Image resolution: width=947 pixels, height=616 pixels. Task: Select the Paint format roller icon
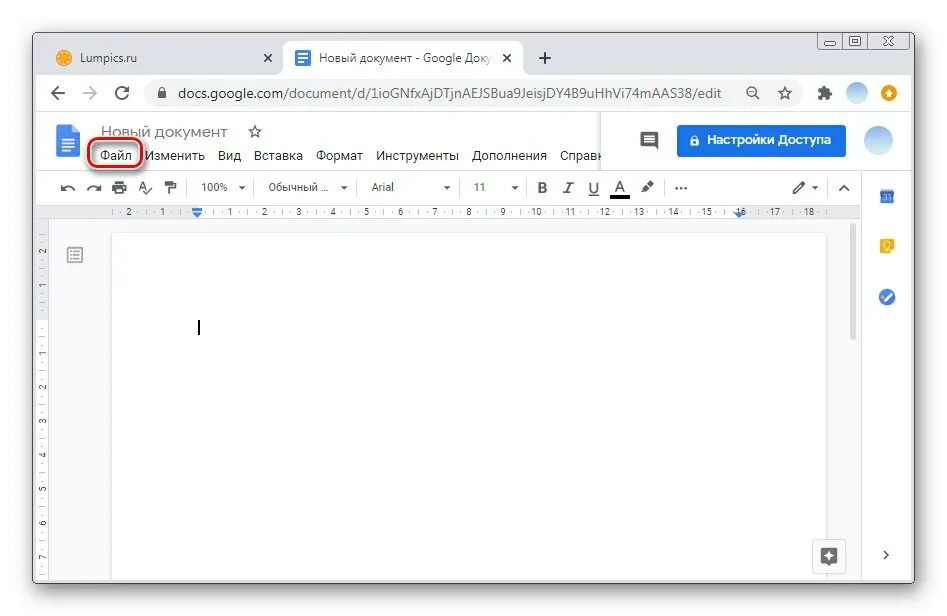(x=171, y=188)
